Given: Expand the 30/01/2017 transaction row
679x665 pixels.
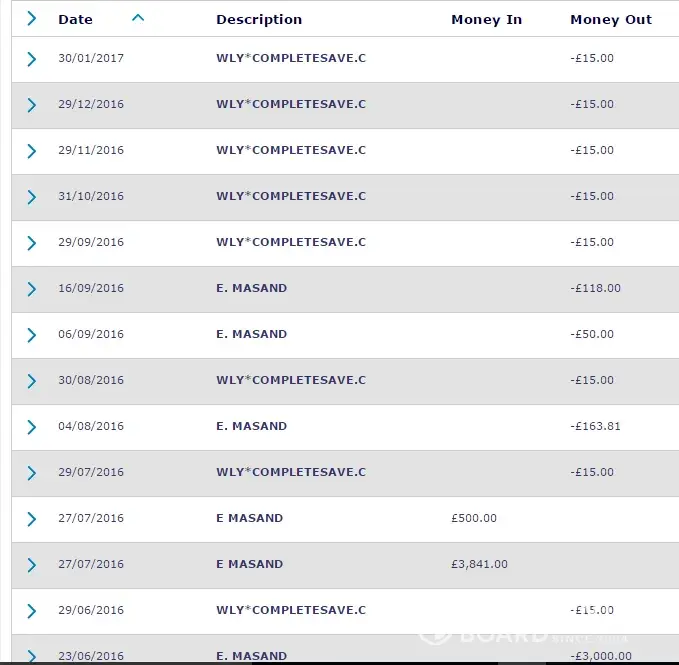Looking at the screenshot, I should click(32, 59).
